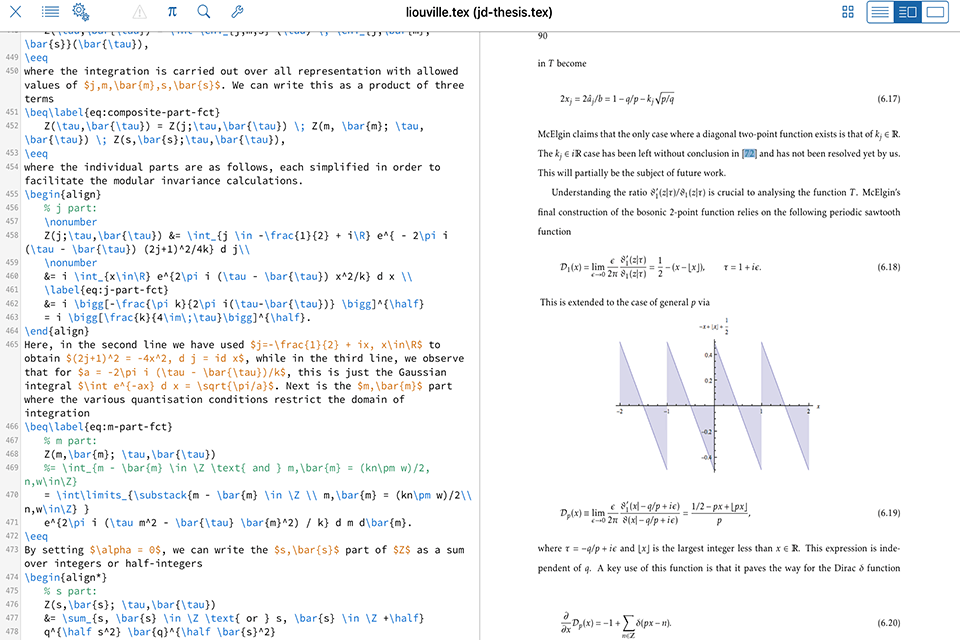Select the title liouville.tex (jd-thesis.tex)
This screenshot has width=960, height=640.
pos(479,12)
